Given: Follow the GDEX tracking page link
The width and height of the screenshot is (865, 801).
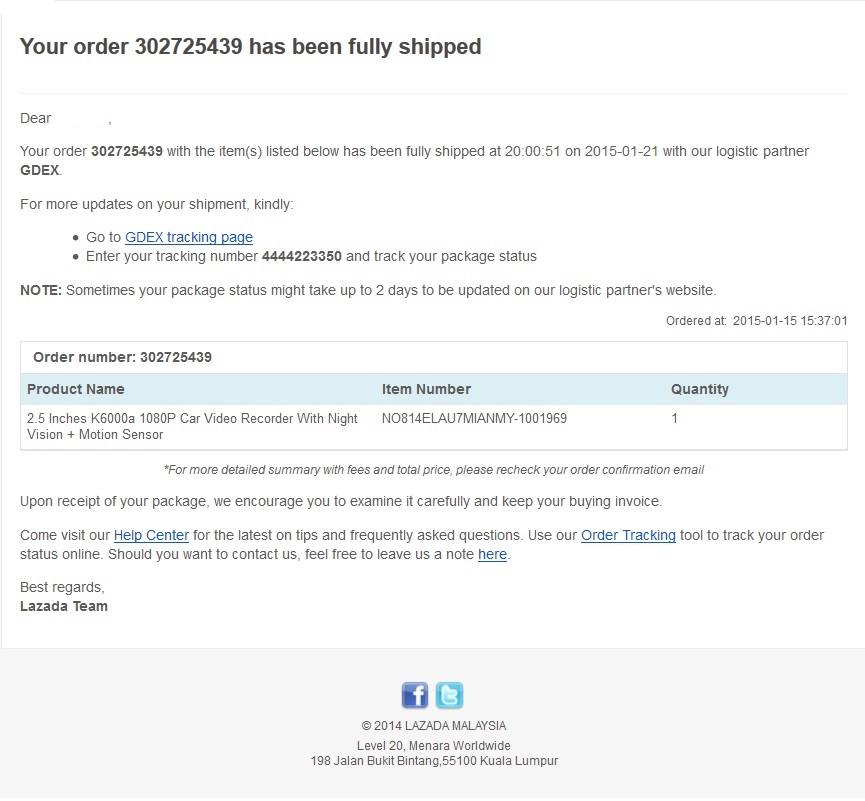Looking at the screenshot, I should click(x=189, y=237).
